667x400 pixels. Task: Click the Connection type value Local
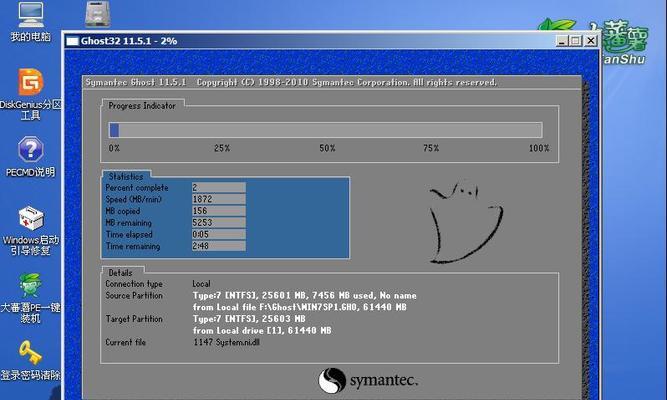[x=201, y=284]
